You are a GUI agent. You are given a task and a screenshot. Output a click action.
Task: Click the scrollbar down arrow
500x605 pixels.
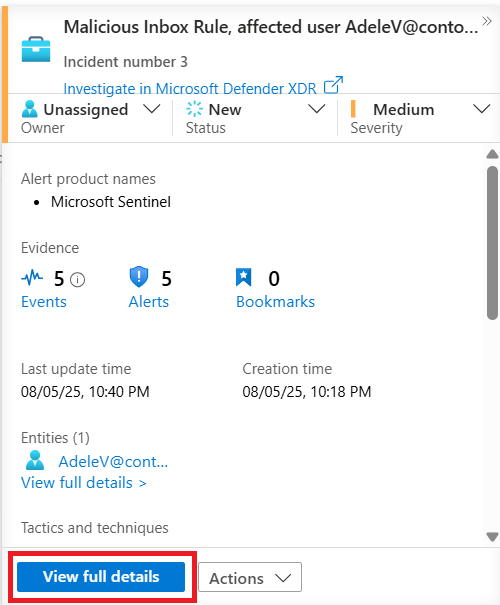pyautogui.click(x=492, y=537)
